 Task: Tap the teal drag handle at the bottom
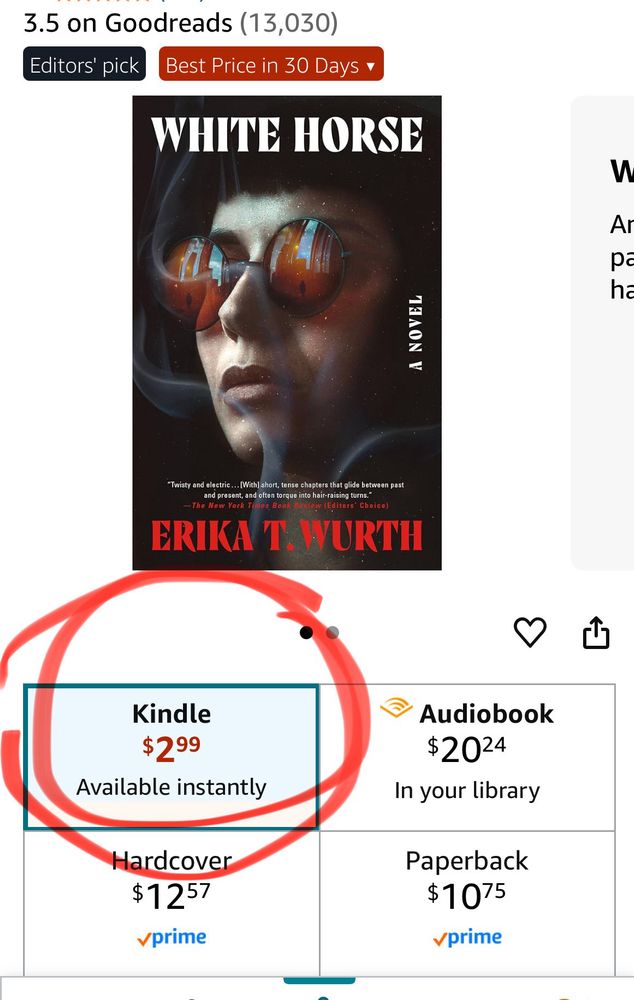319,980
